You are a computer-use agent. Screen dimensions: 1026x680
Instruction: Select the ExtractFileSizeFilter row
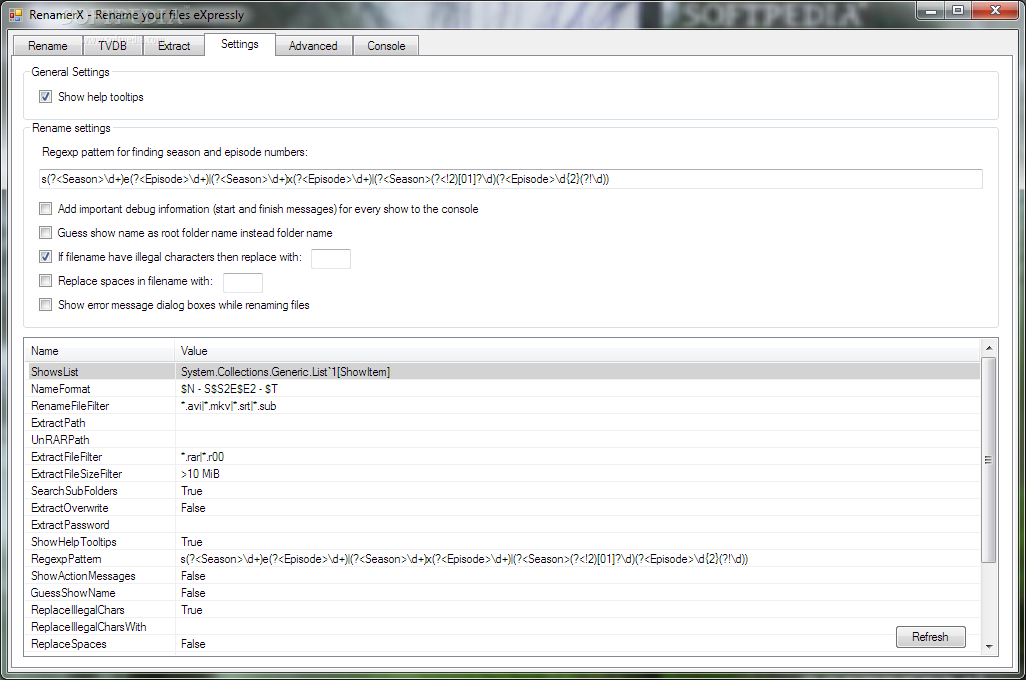pyautogui.click(x=503, y=474)
